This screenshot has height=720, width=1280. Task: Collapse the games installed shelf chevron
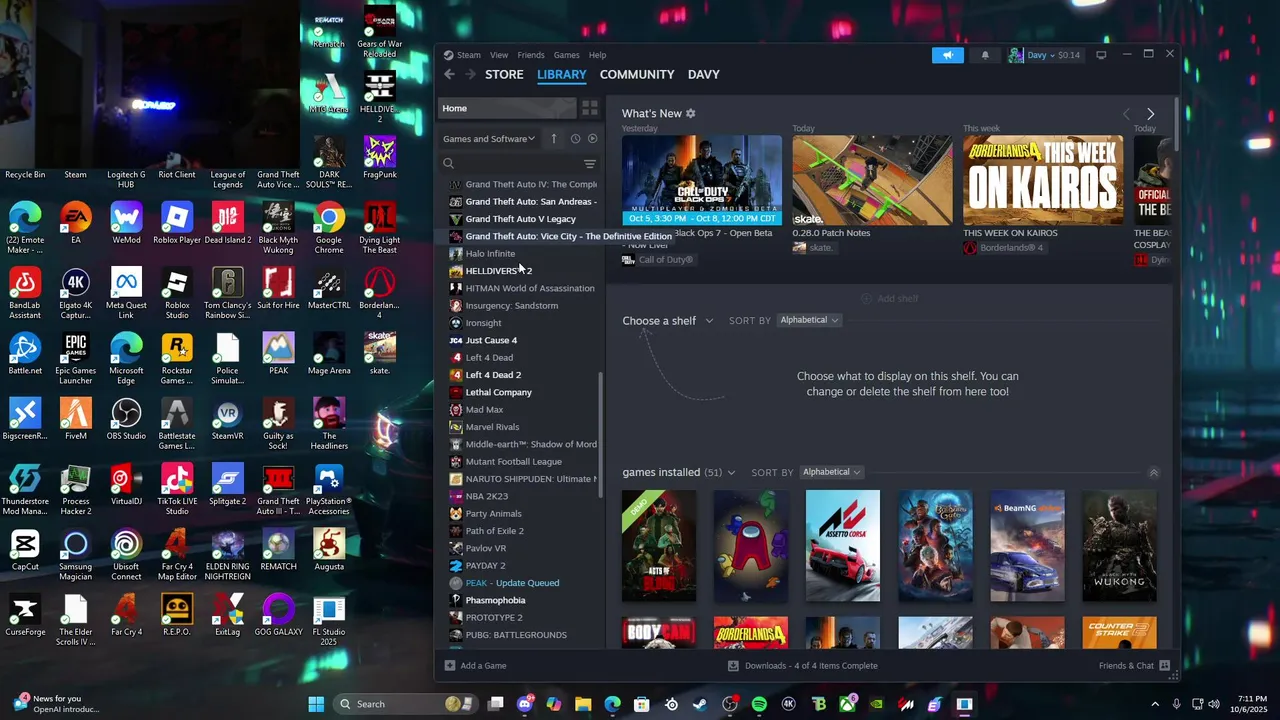[1153, 473]
